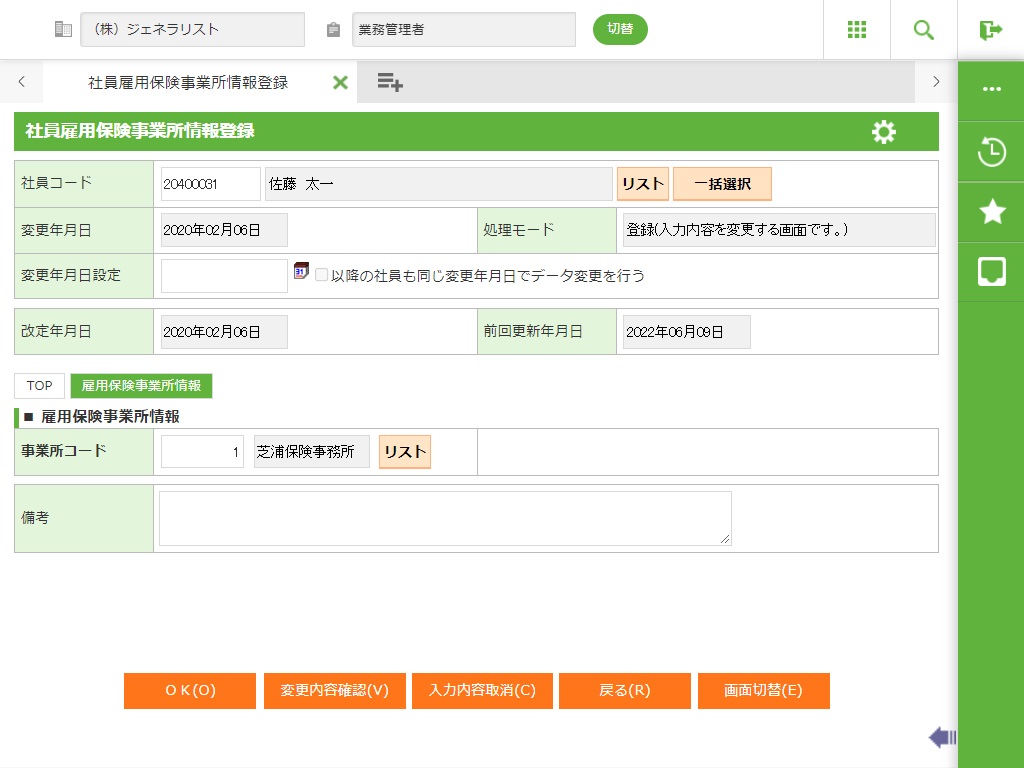Select the 雇用保険事業所情報 tab
Screen dimensions: 1024x768
[x=141, y=386]
